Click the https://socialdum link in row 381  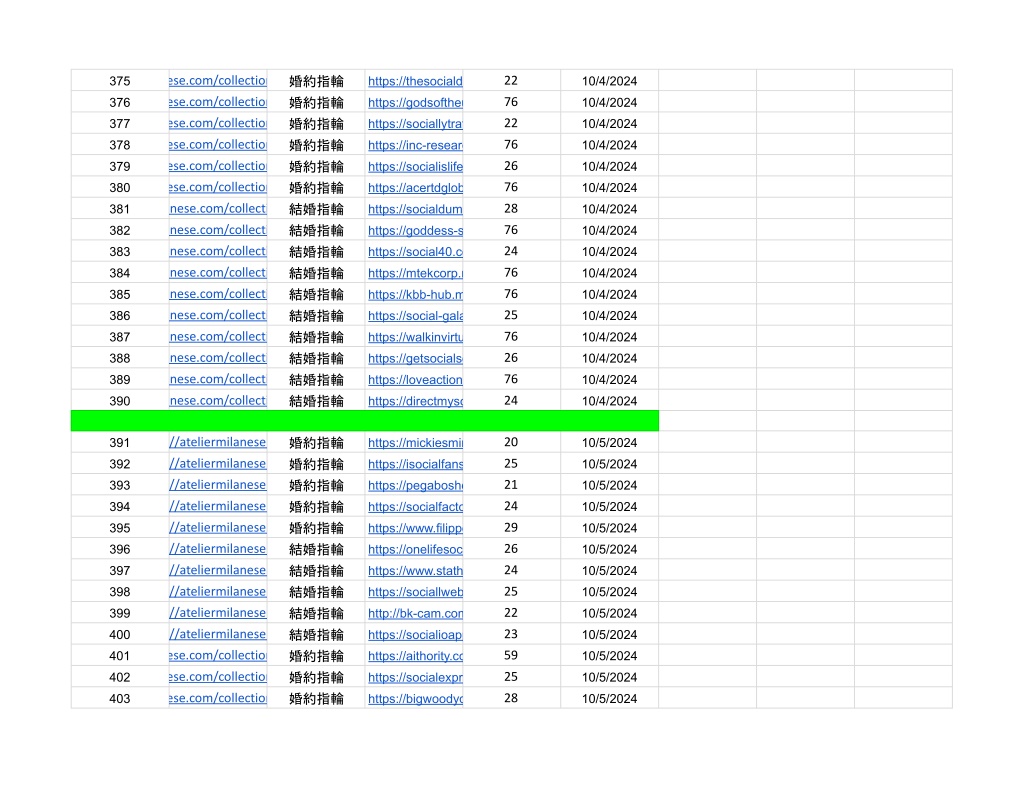tap(415, 209)
